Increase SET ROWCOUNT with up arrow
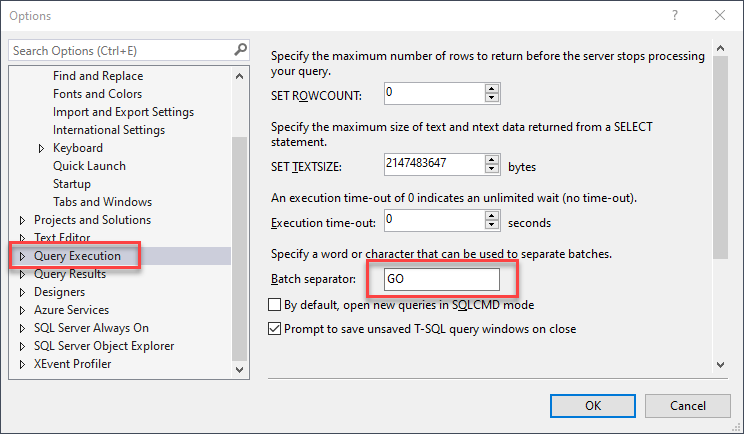Screen dimensions: 744x434 pos(491,89)
